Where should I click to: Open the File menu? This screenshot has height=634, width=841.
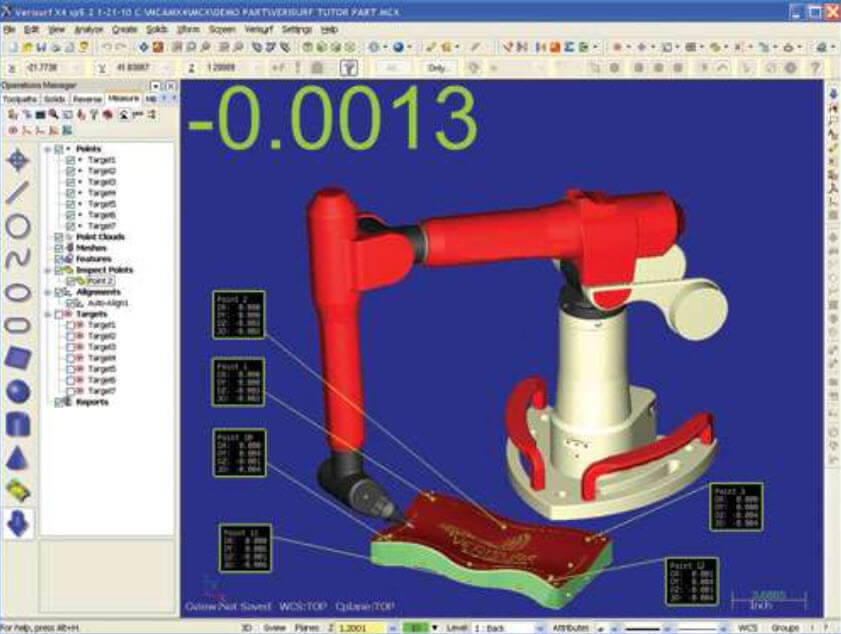(9, 30)
